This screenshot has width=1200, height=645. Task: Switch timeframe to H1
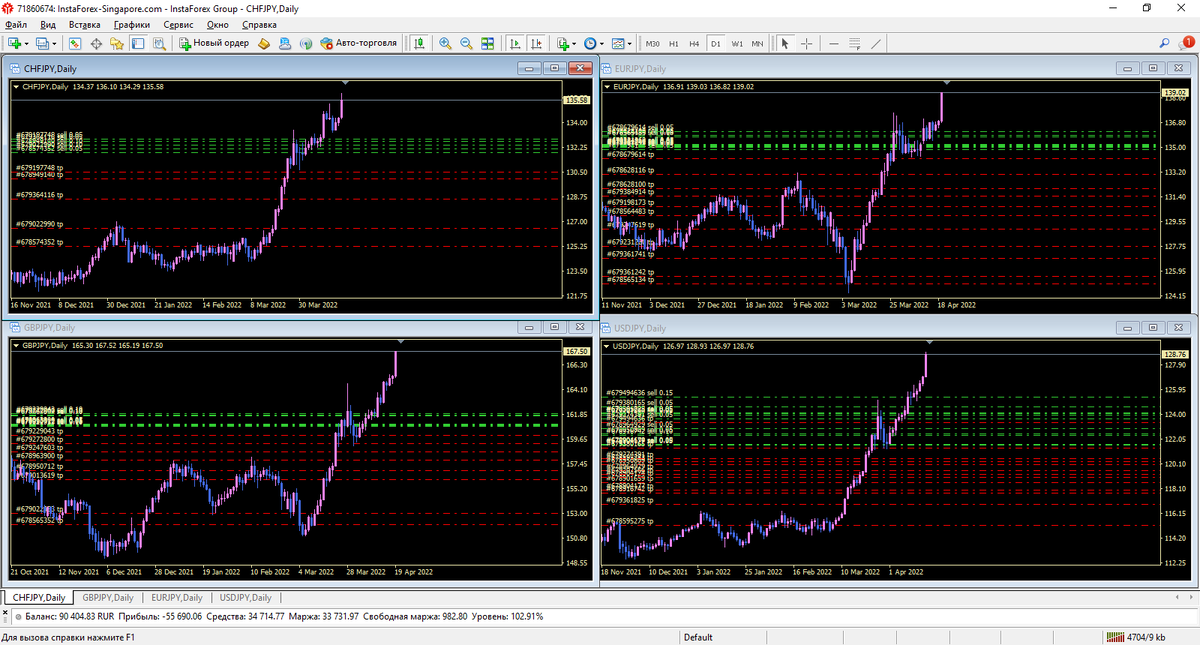[674, 43]
